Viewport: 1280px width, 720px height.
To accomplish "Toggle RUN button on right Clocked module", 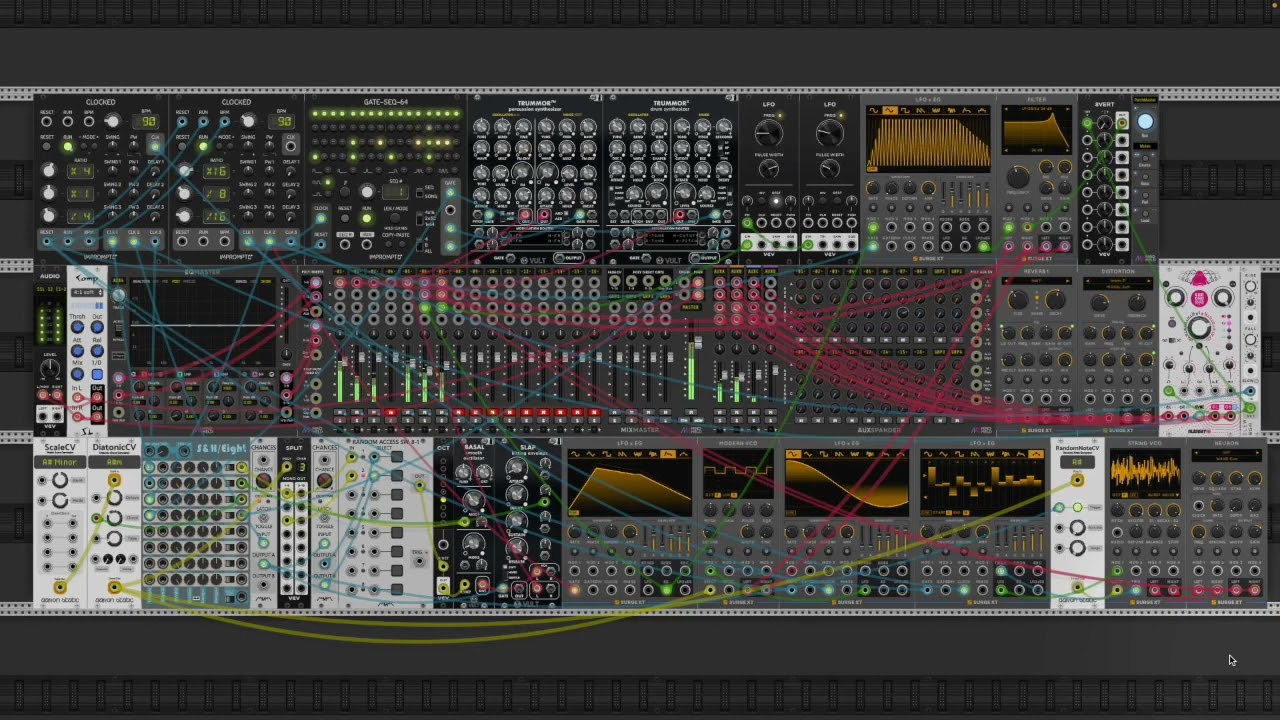I will pyautogui.click(x=203, y=146).
